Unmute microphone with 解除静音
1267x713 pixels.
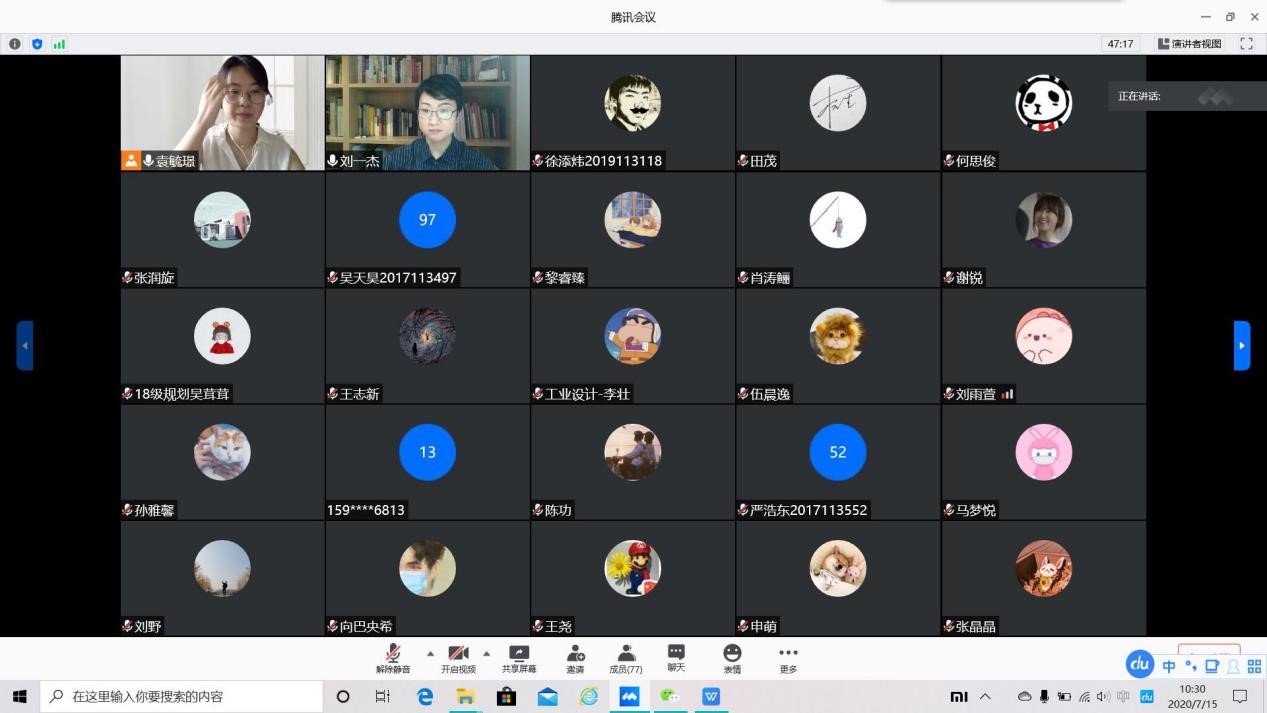coord(393,657)
